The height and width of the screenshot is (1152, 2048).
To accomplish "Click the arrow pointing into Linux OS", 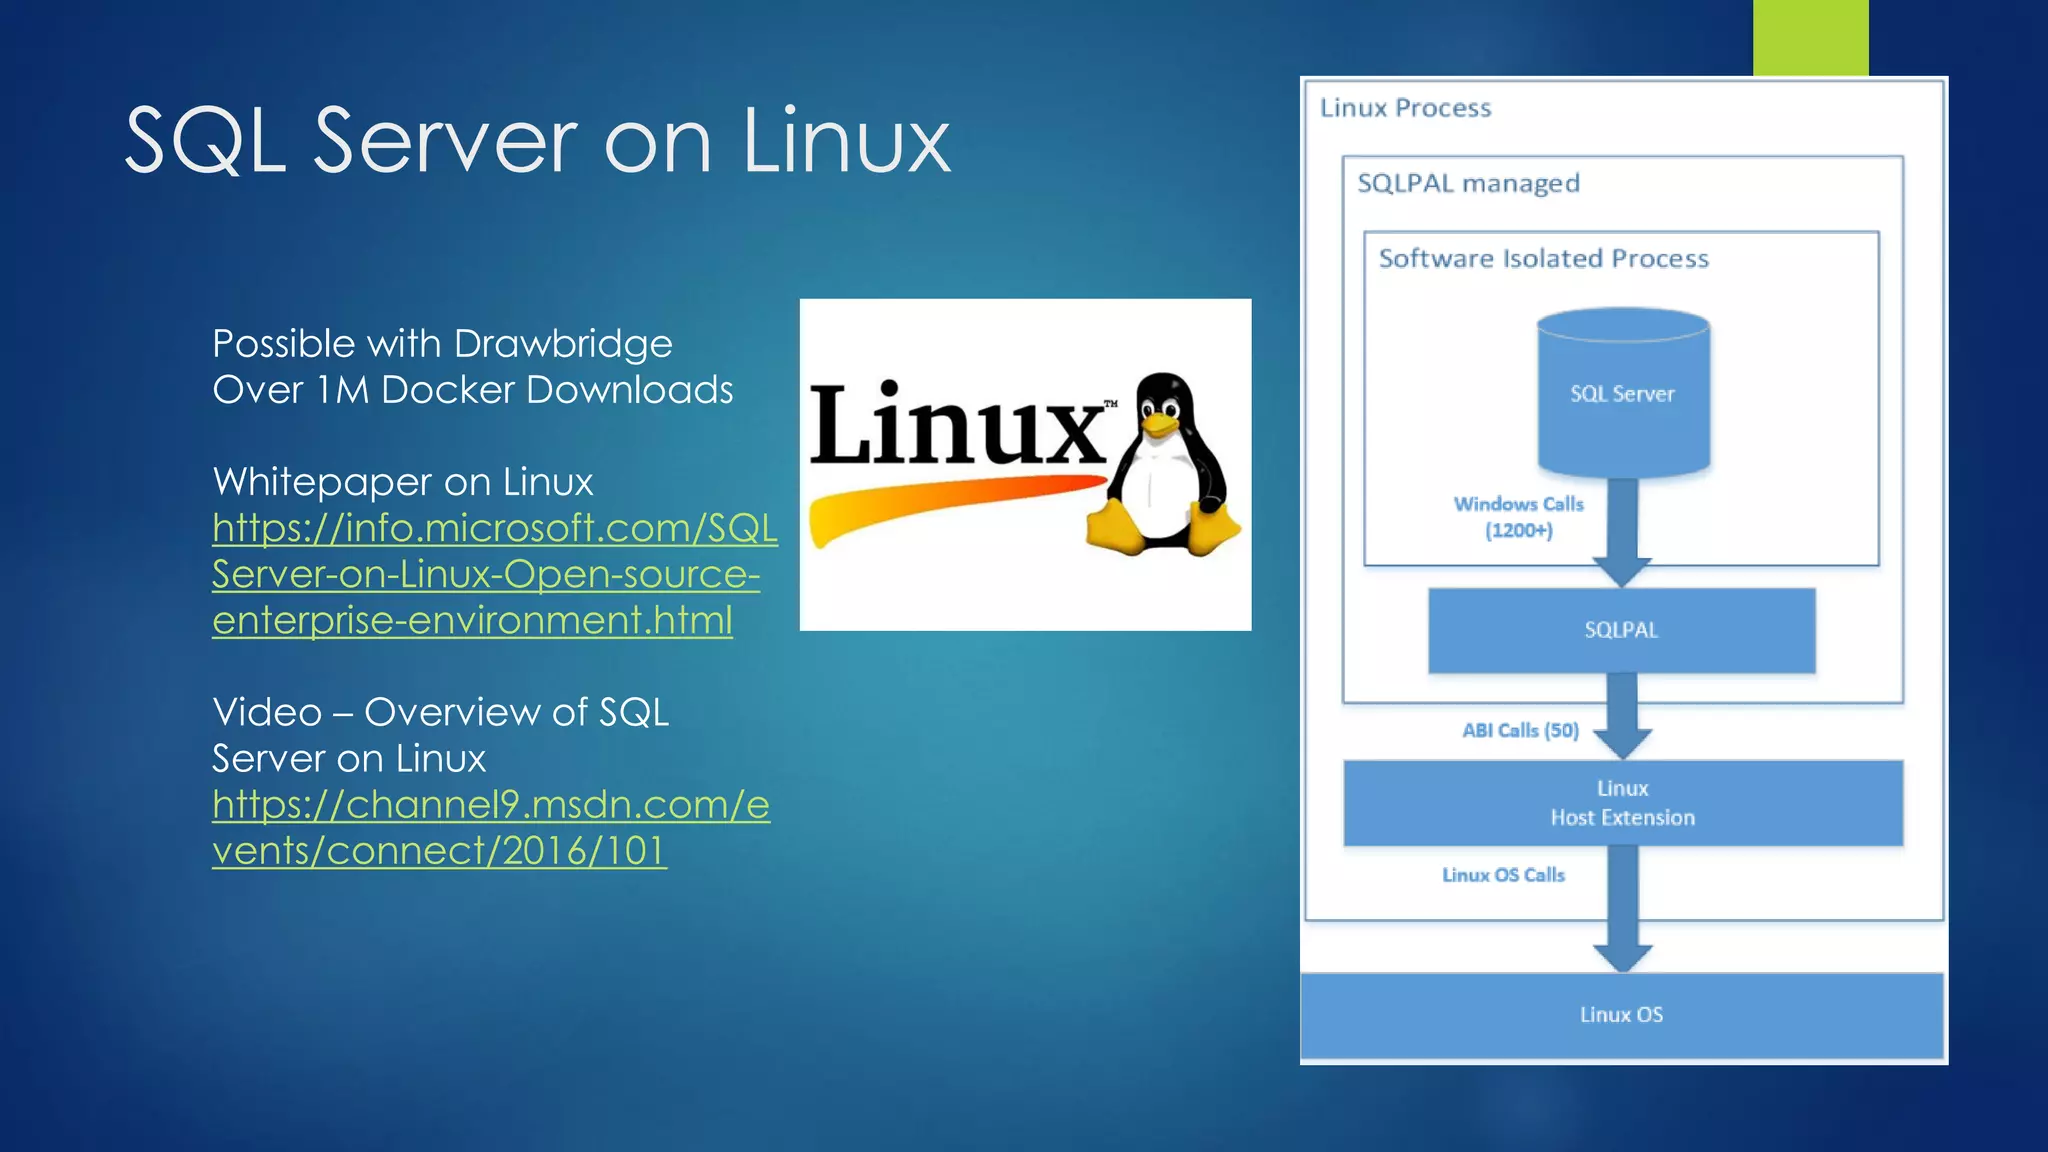I will [x=1622, y=909].
